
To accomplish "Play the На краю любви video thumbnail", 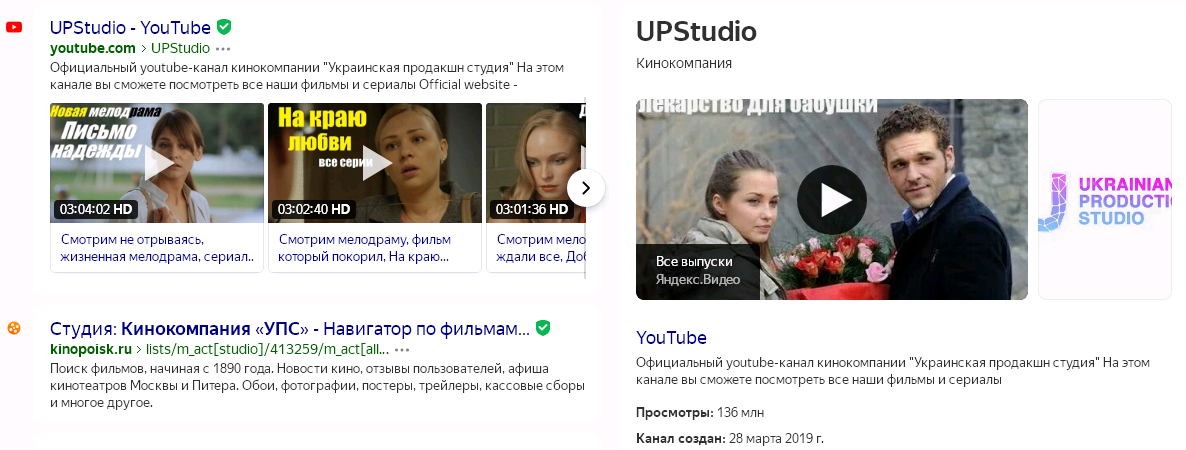I will coord(375,163).
